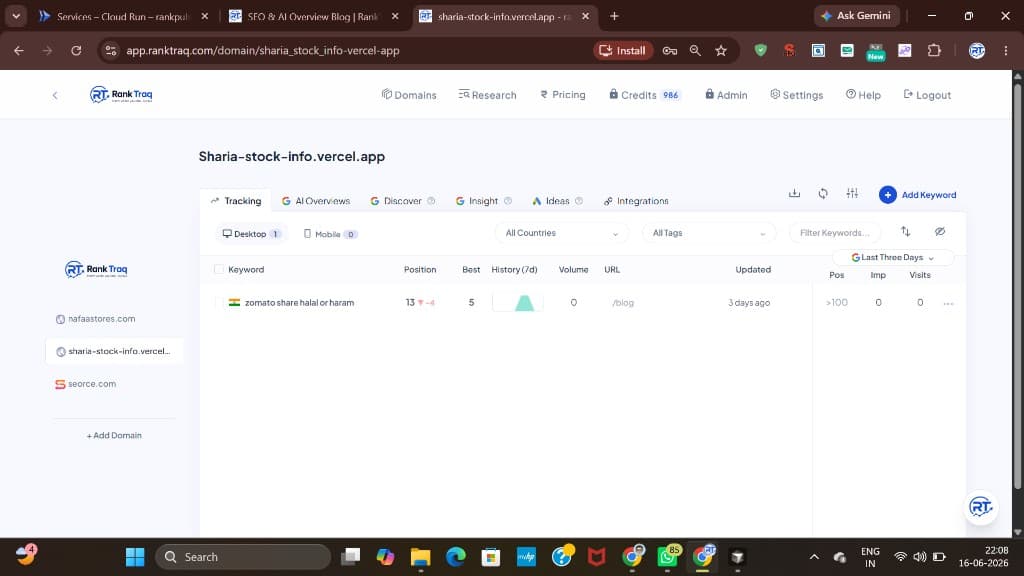
Task: Open Settings in the top navigation
Action: 796,95
